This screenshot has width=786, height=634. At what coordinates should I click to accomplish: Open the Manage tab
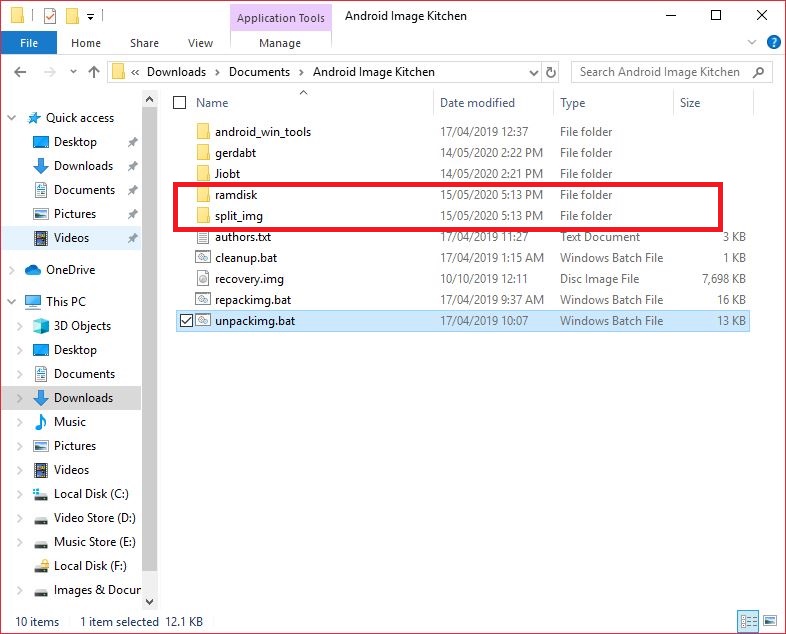[280, 43]
